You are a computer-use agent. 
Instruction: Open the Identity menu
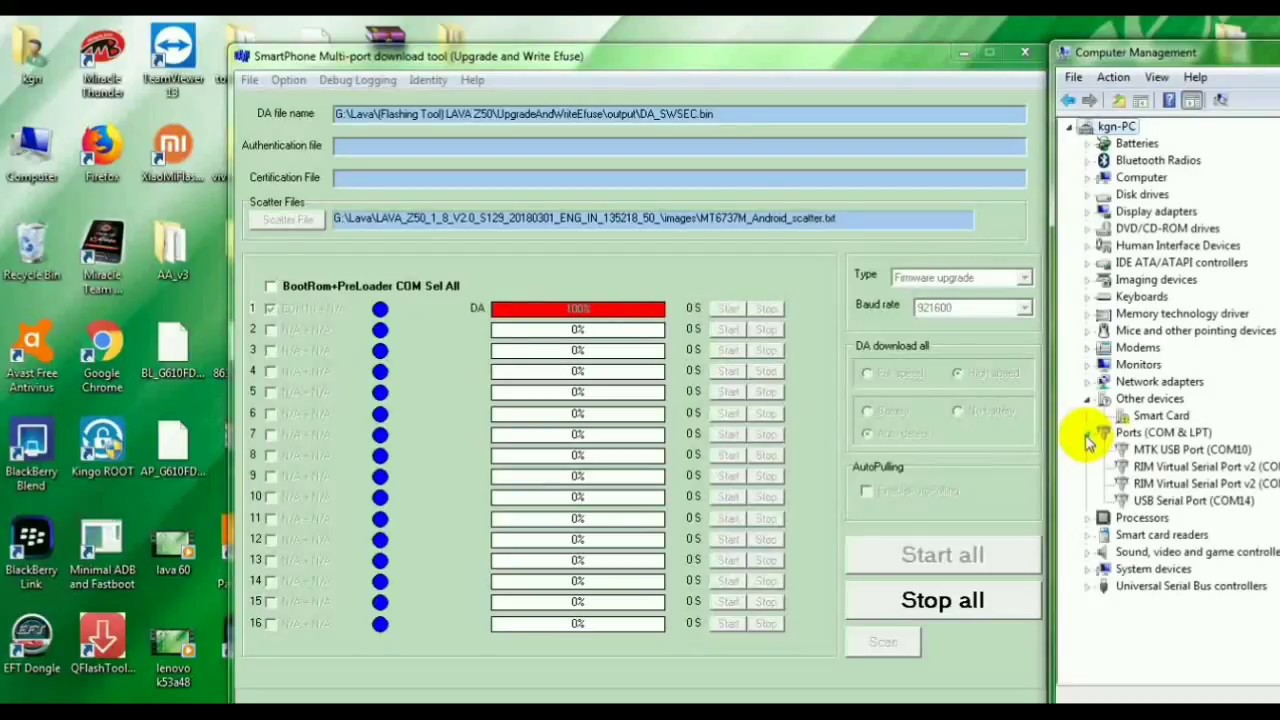point(428,80)
